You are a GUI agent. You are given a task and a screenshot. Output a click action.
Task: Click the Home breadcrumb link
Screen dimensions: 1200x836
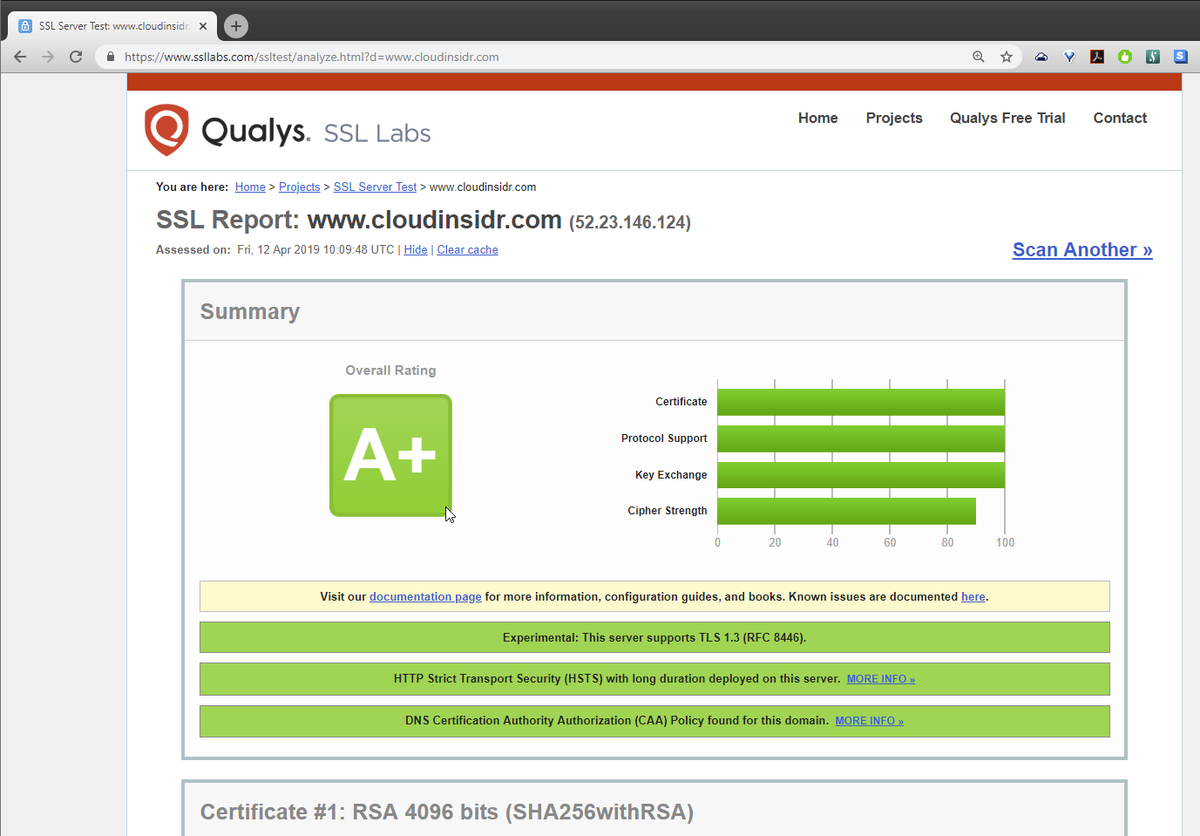(x=250, y=187)
